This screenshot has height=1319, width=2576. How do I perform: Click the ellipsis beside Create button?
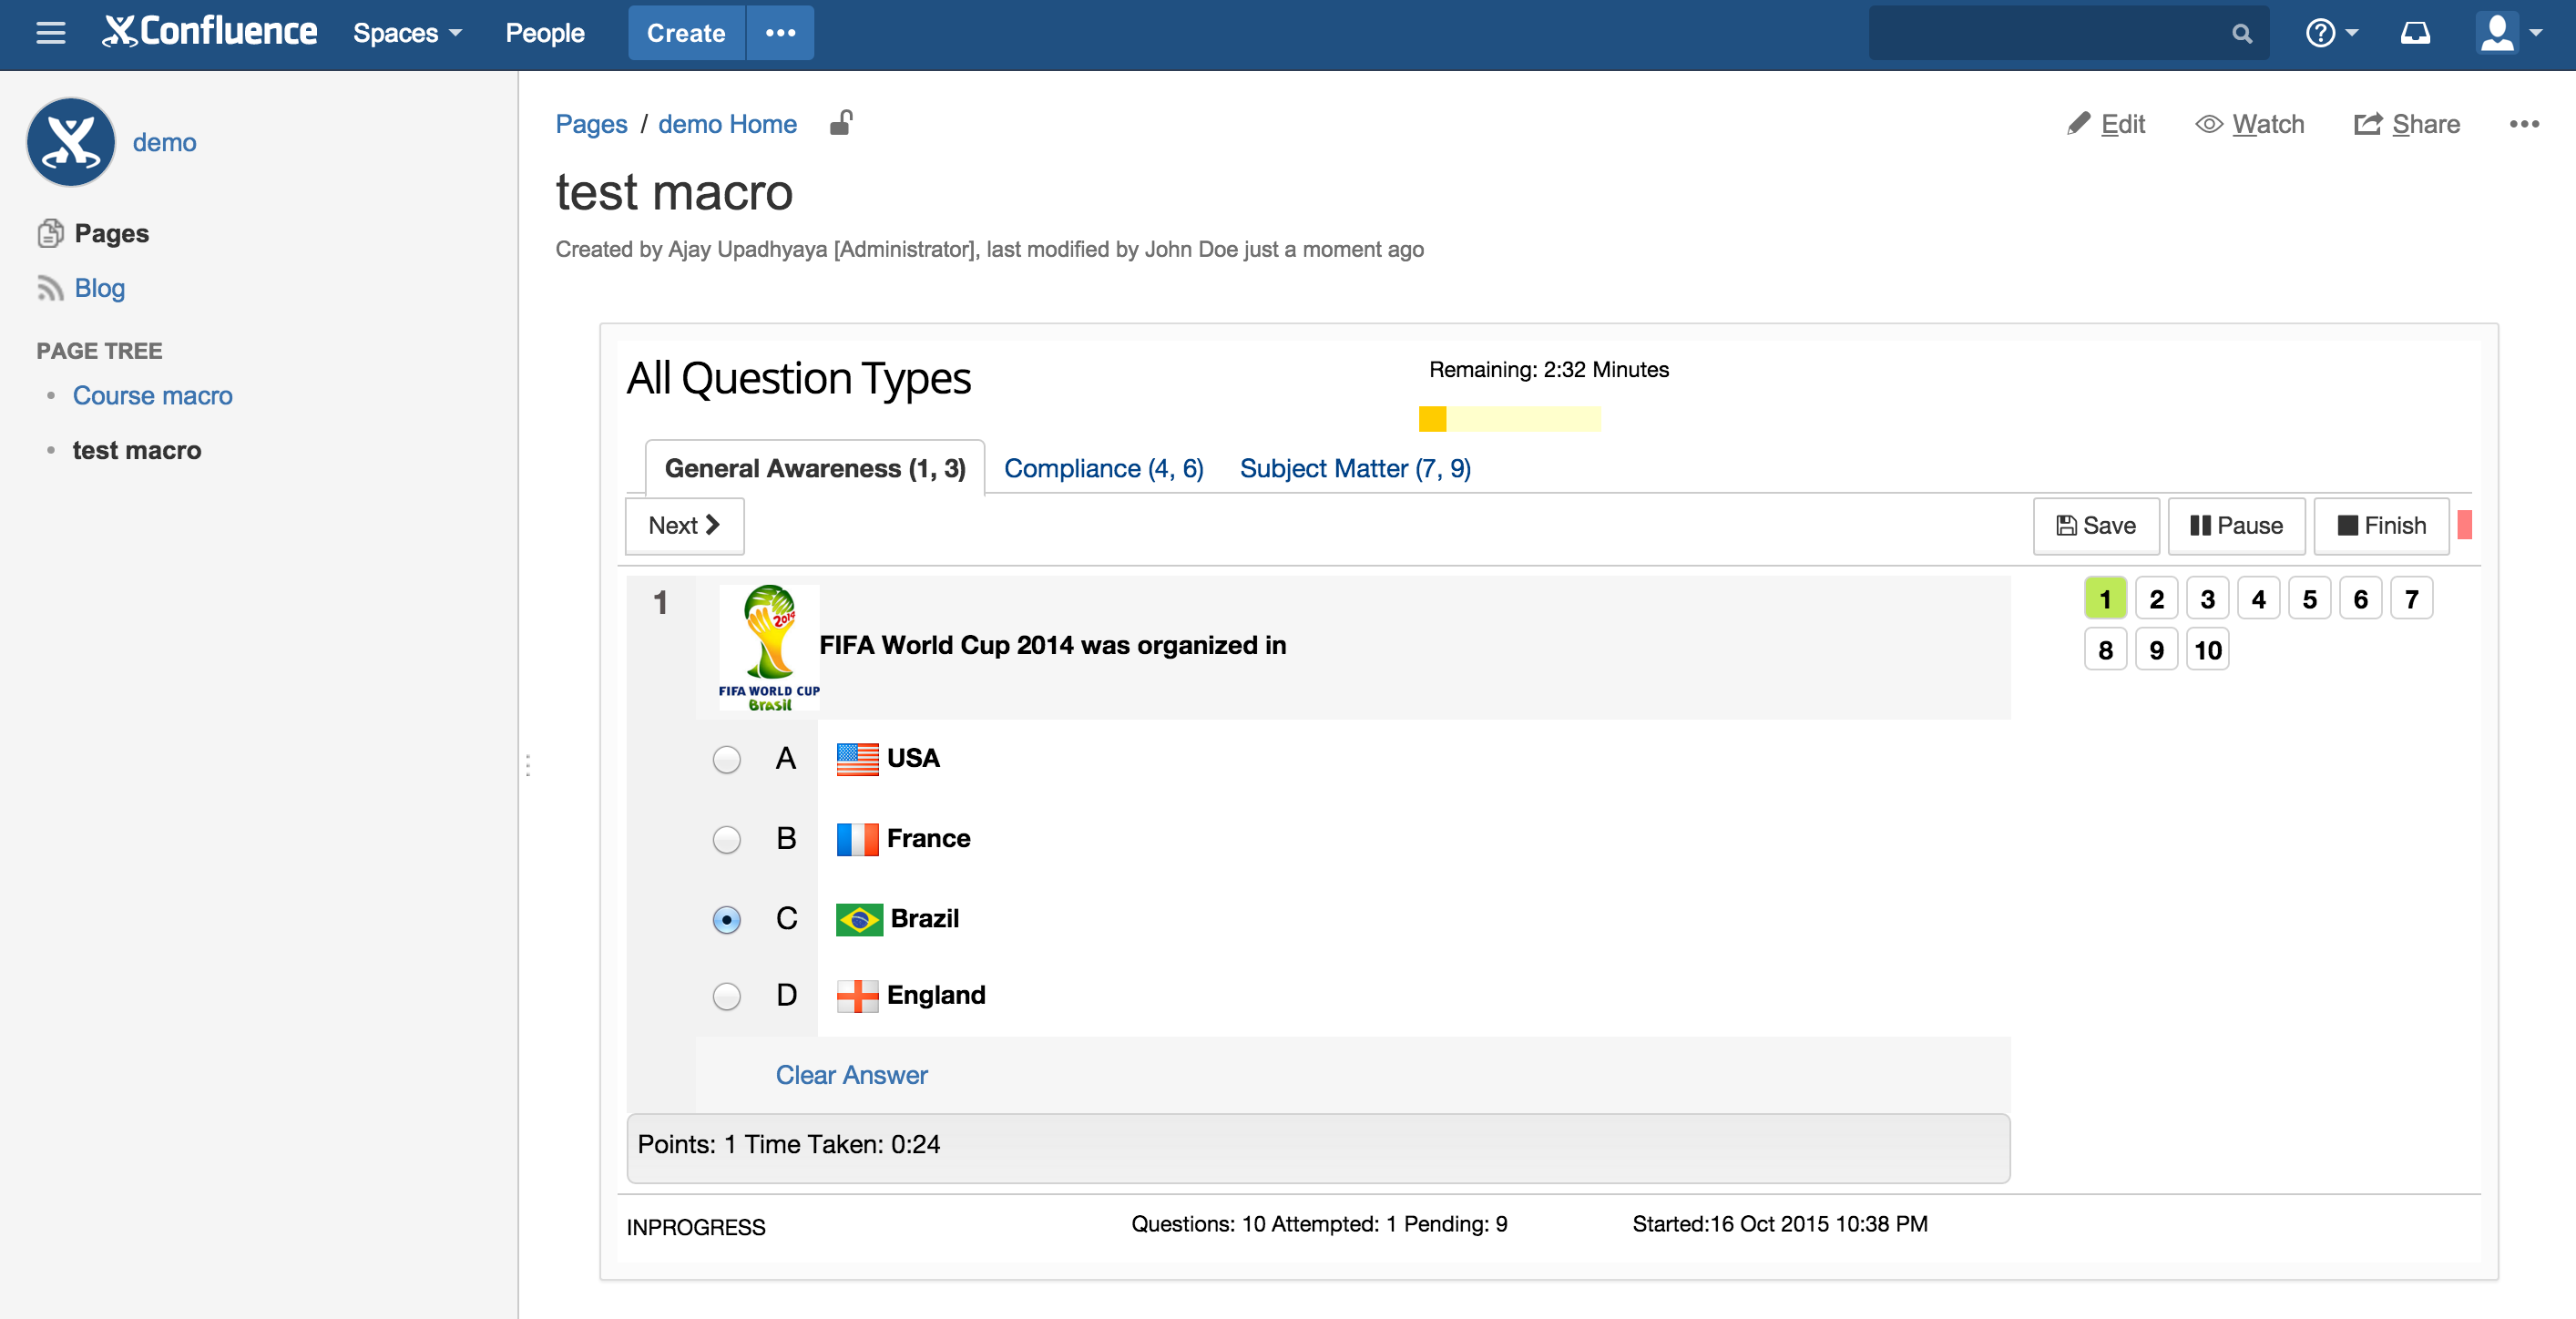[780, 33]
